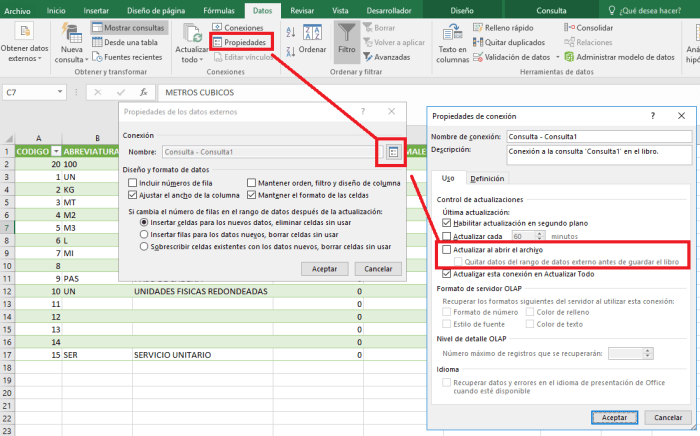This screenshot has height=436, width=700.
Task: Open Consolidar tool
Action: [588, 28]
